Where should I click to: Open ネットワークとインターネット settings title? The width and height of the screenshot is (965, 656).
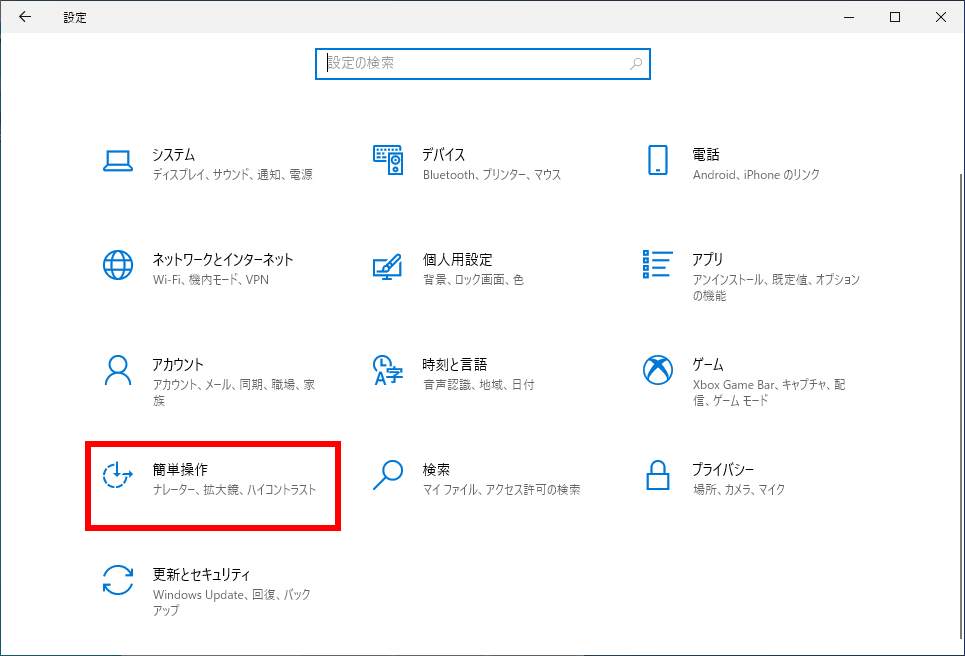[223, 260]
